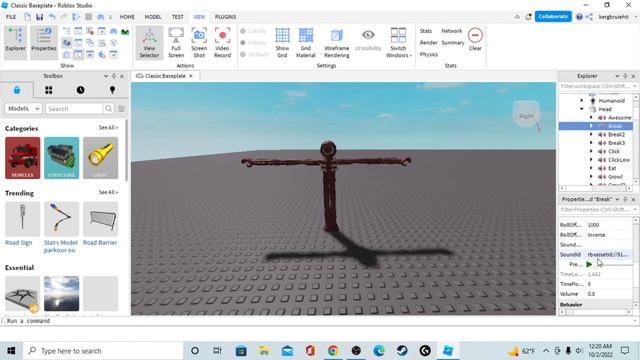Click the Share icon near username

(589, 17)
